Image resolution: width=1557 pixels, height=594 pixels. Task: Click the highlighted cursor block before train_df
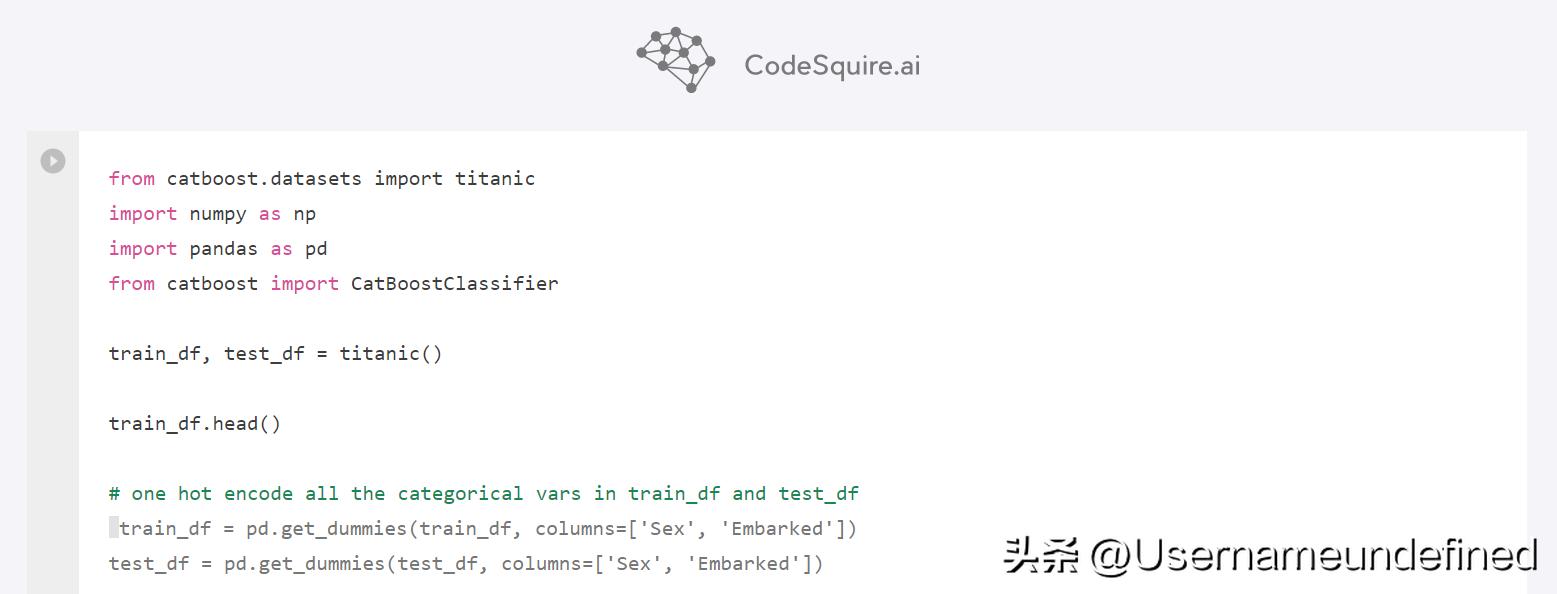pos(114,528)
